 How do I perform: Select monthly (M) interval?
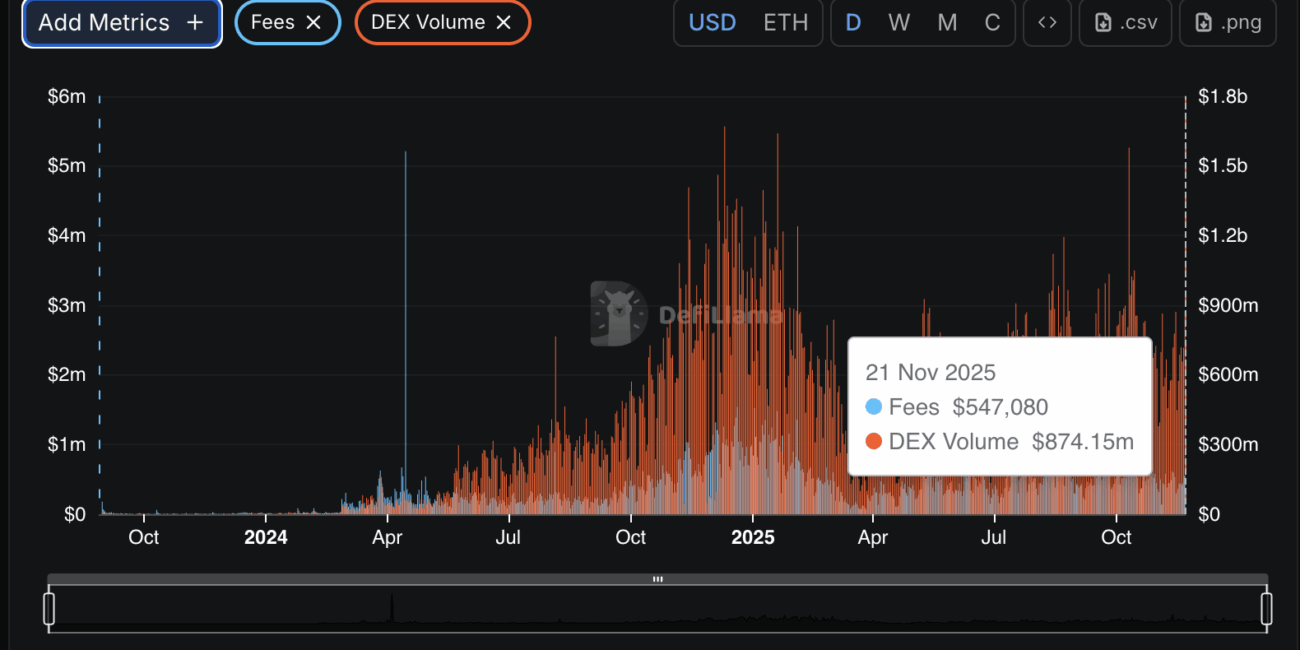coord(946,23)
